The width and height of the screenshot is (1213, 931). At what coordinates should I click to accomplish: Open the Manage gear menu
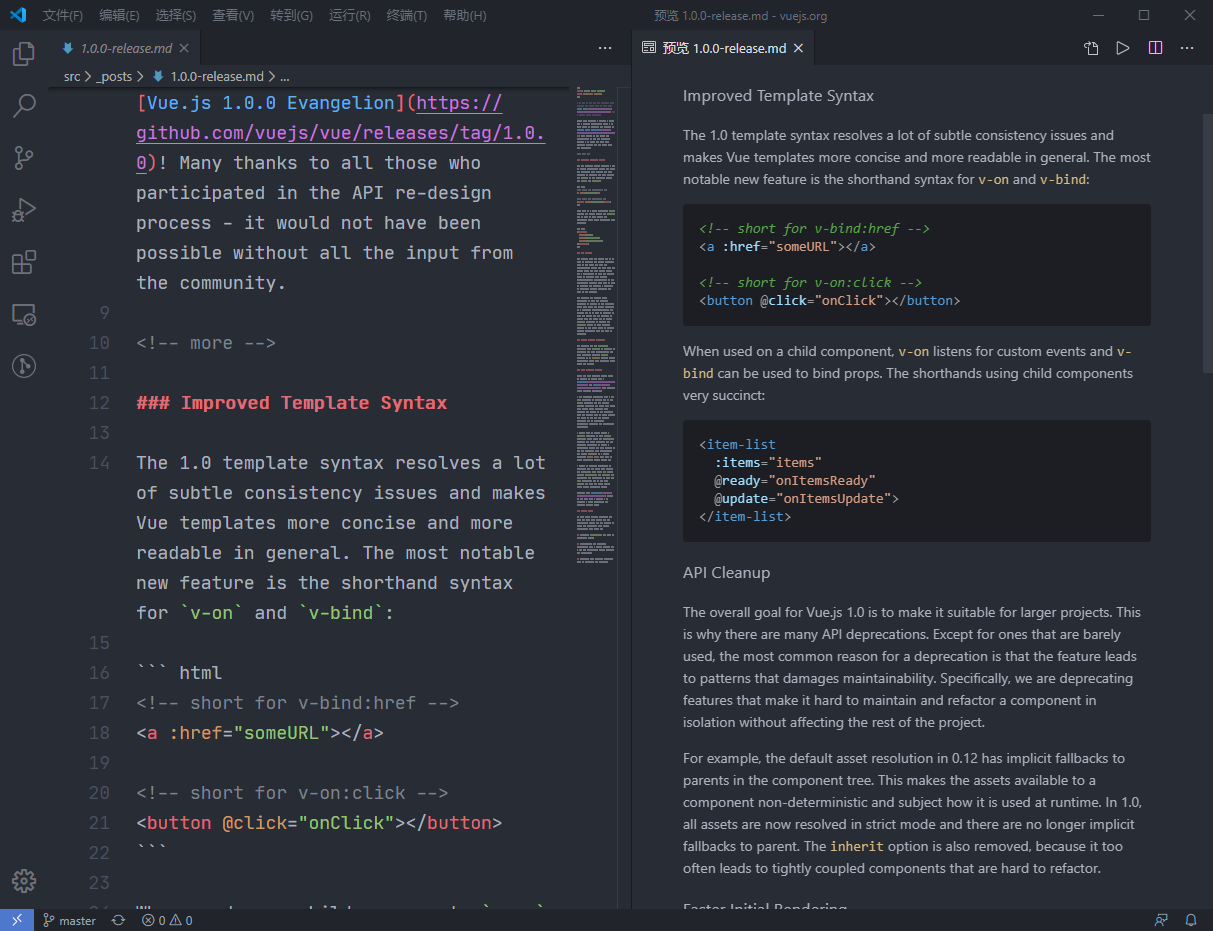(24, 881)
